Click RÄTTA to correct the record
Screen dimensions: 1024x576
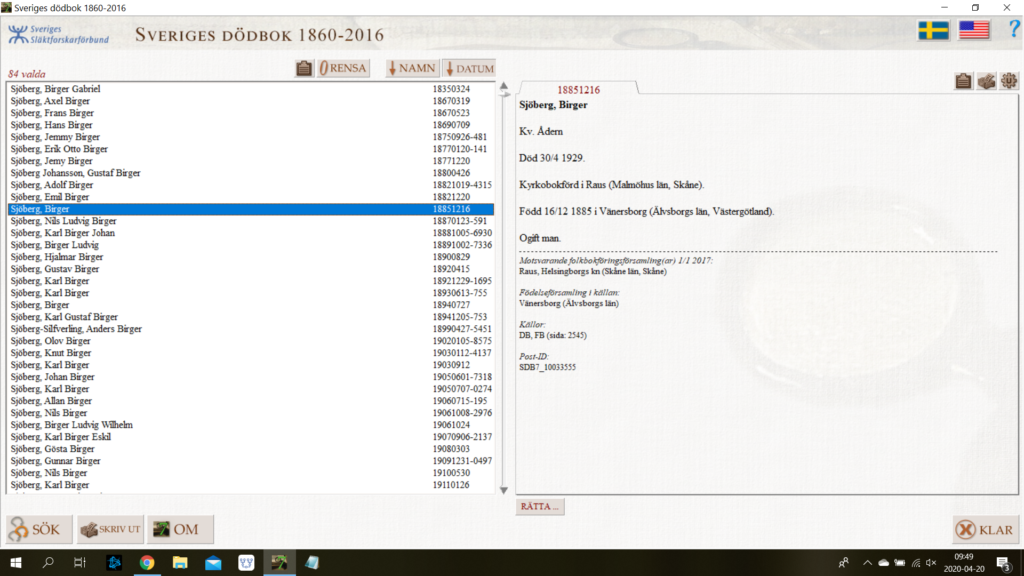click(540, 506)
